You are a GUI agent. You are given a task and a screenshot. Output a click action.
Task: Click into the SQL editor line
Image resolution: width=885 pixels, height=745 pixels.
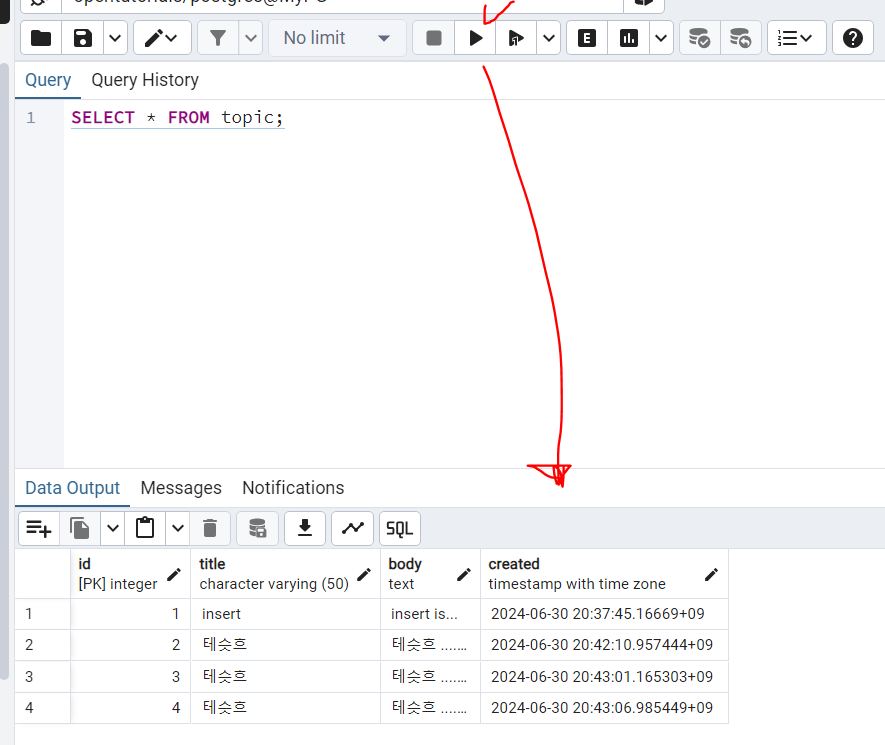177,117
